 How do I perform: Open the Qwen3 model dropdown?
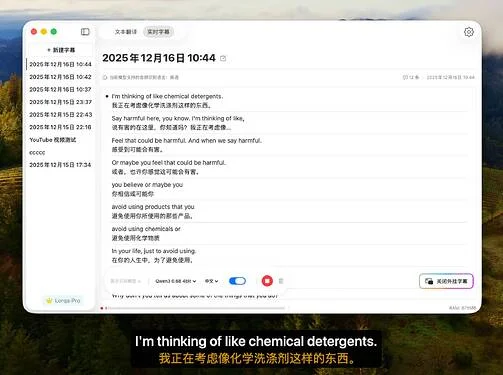point(175,281)
